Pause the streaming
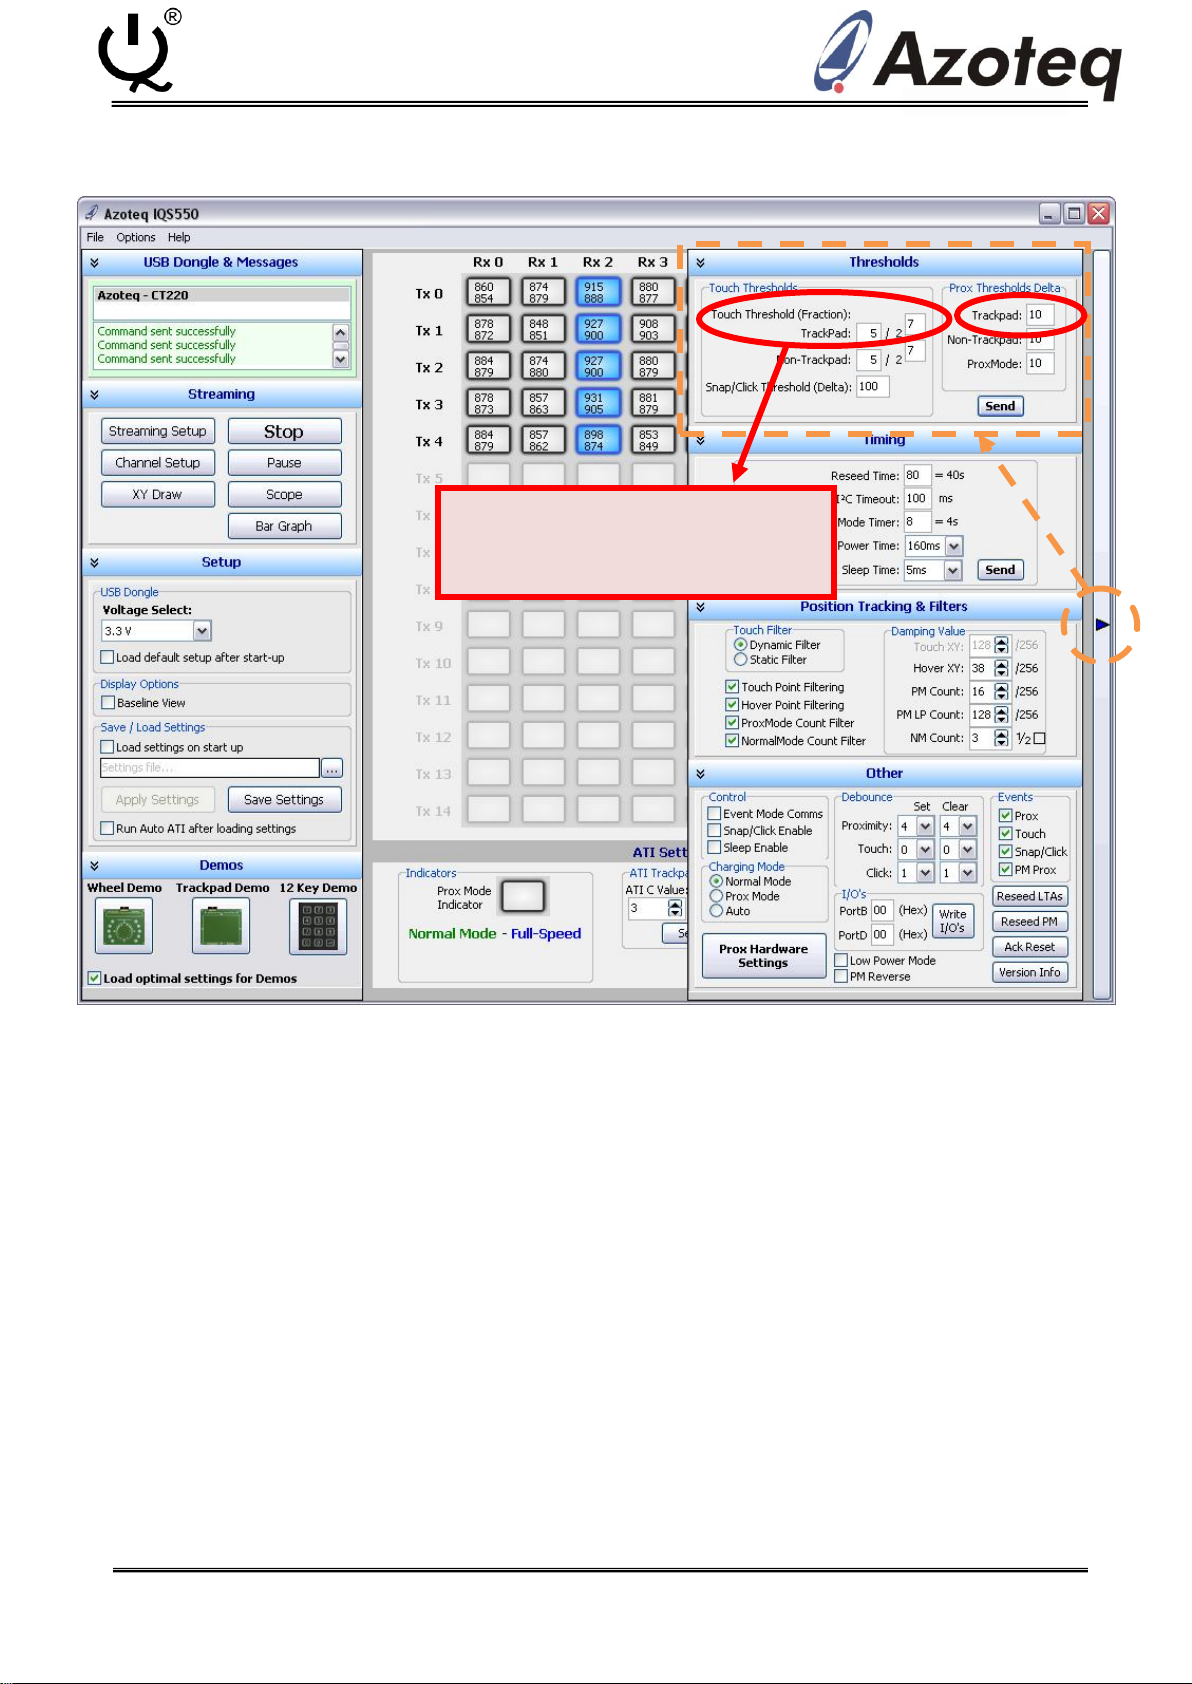 pos(284,463)
